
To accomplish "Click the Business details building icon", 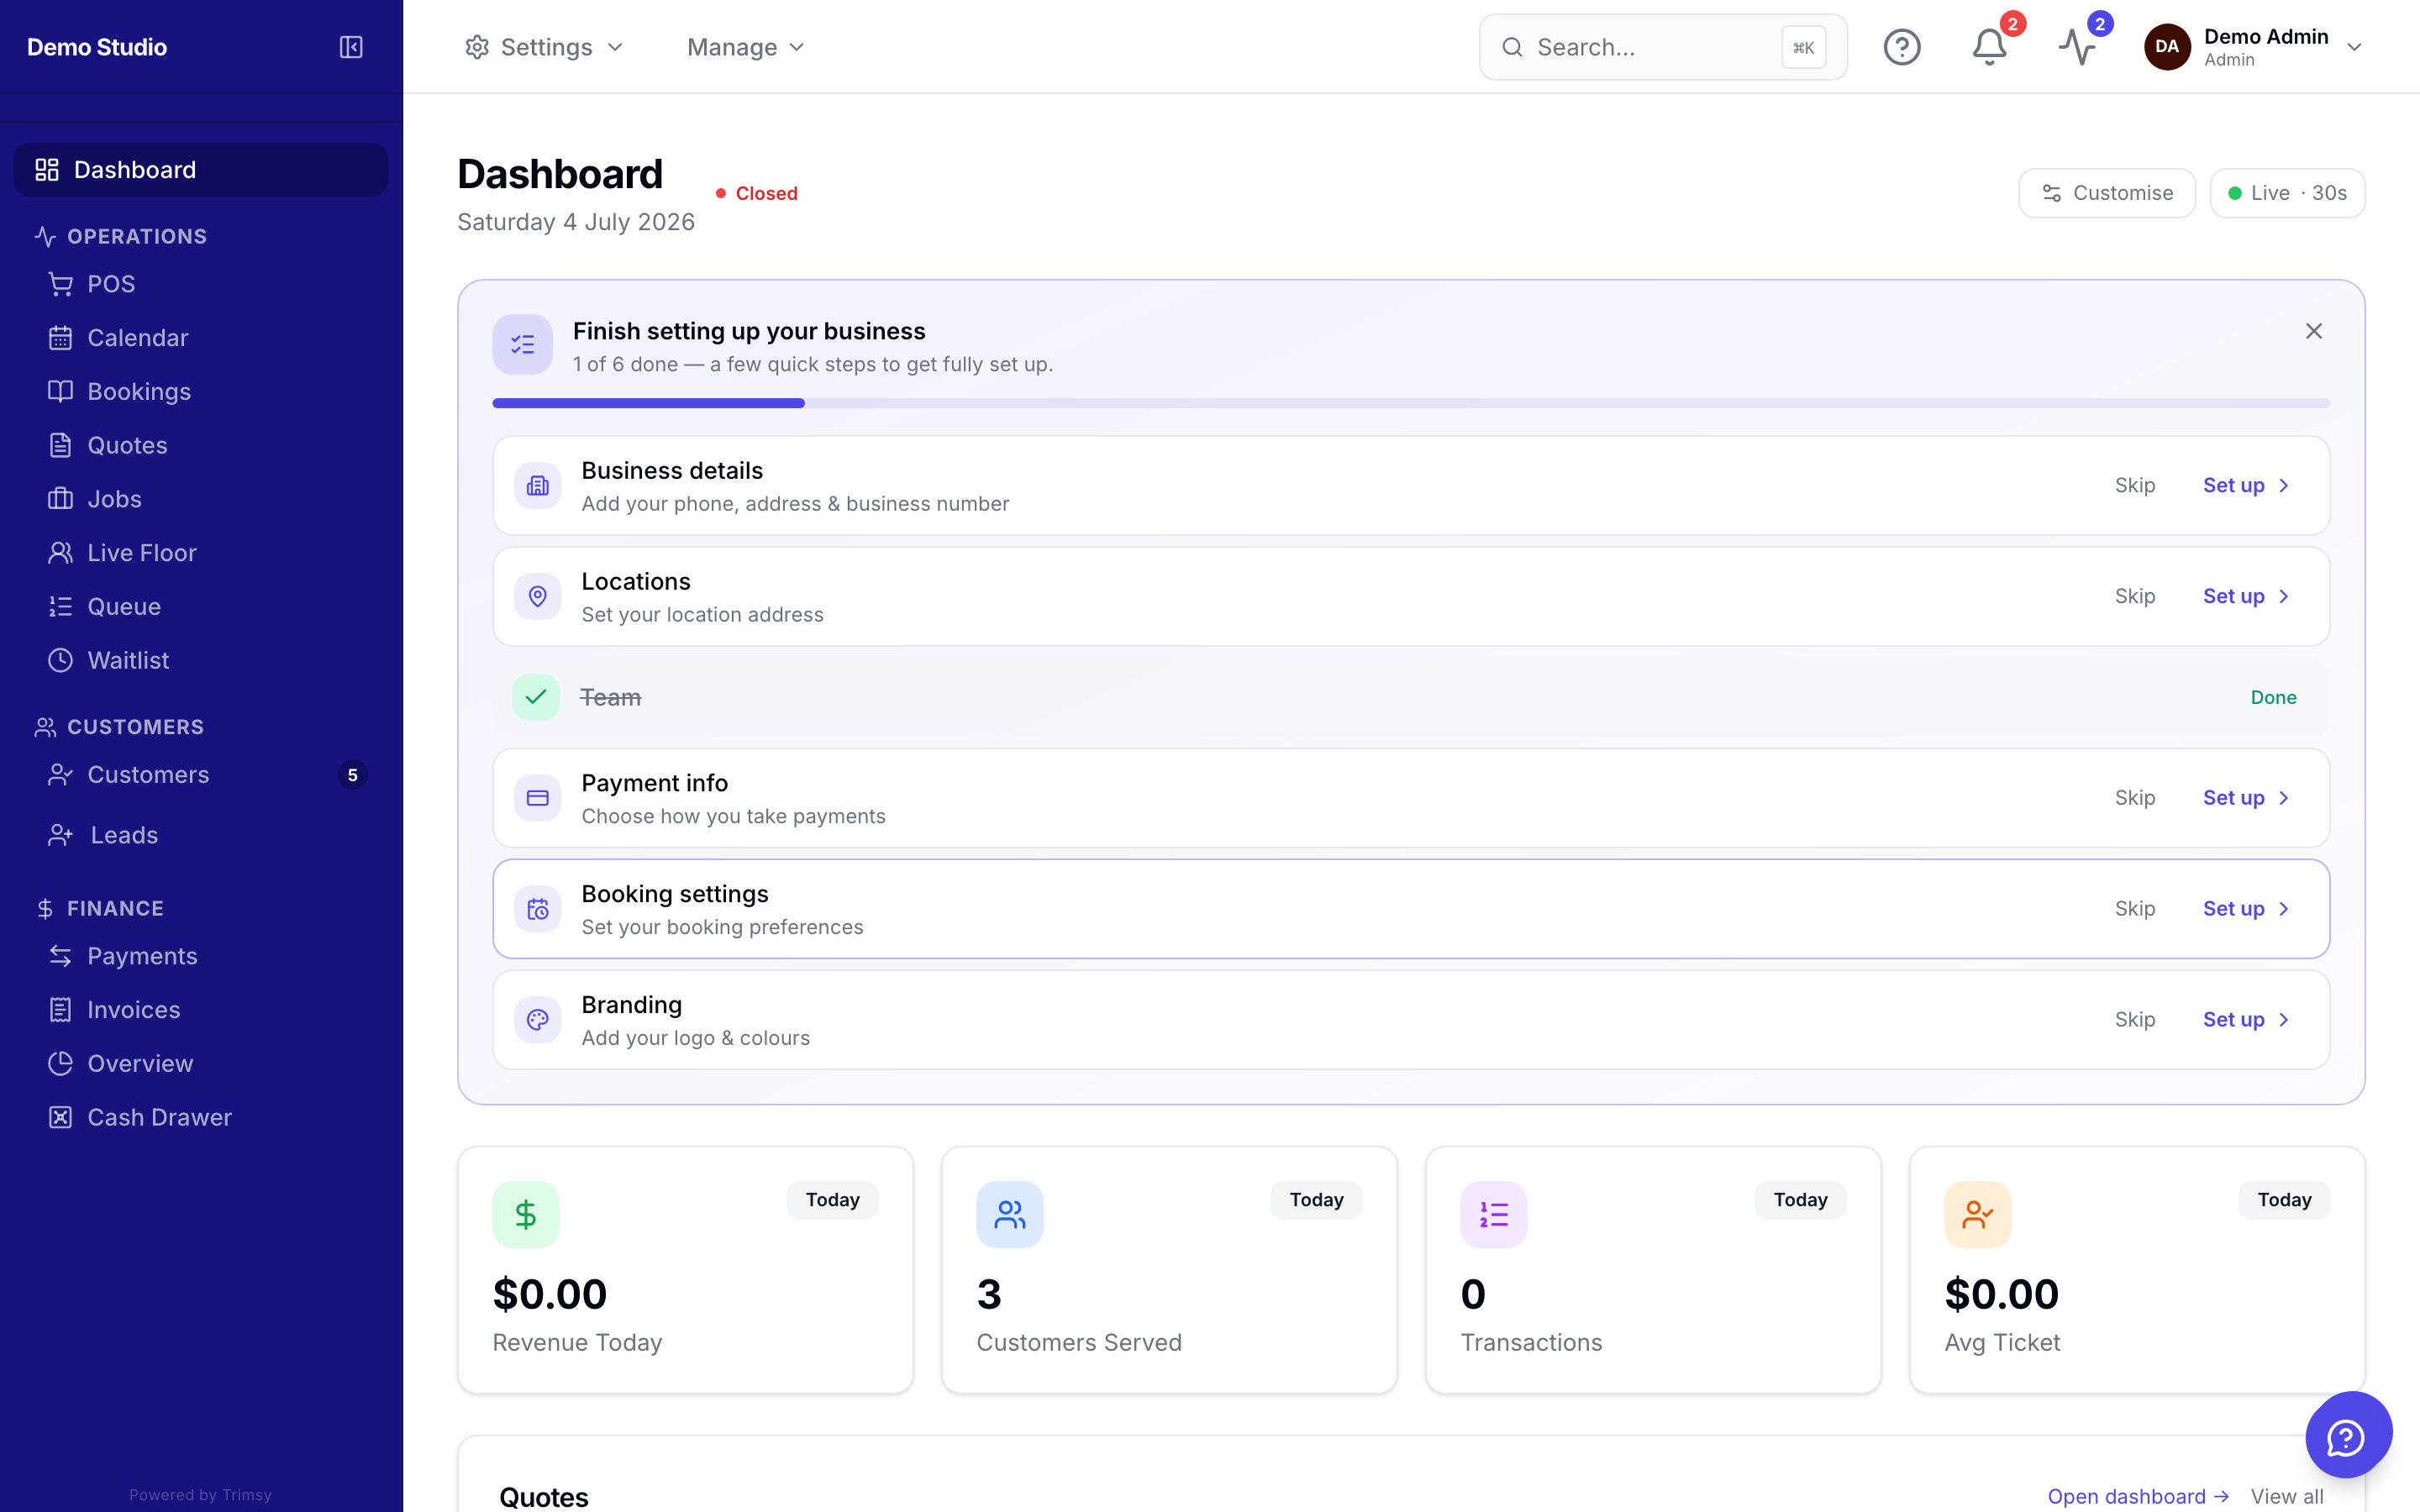I will pyautogui.click(x=537, y=486).
